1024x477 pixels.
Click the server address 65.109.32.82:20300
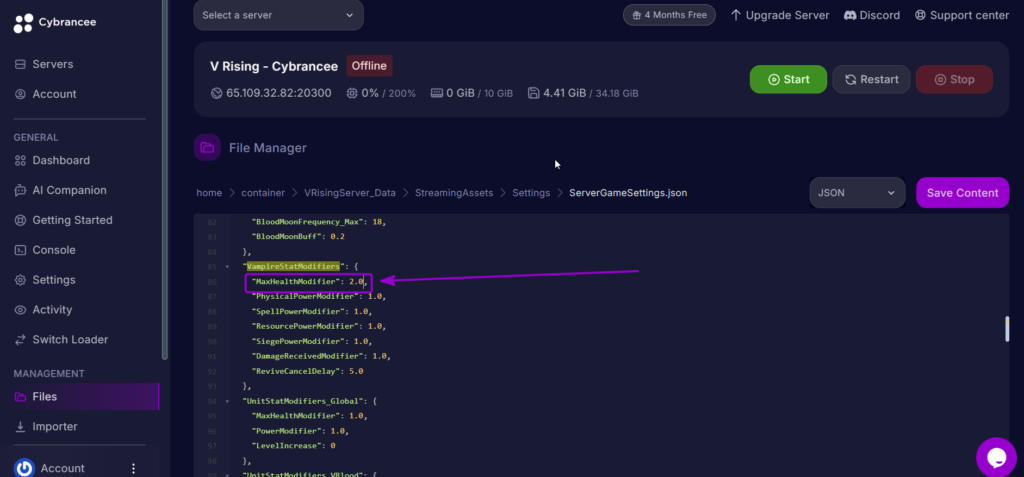tap(279, 93)
